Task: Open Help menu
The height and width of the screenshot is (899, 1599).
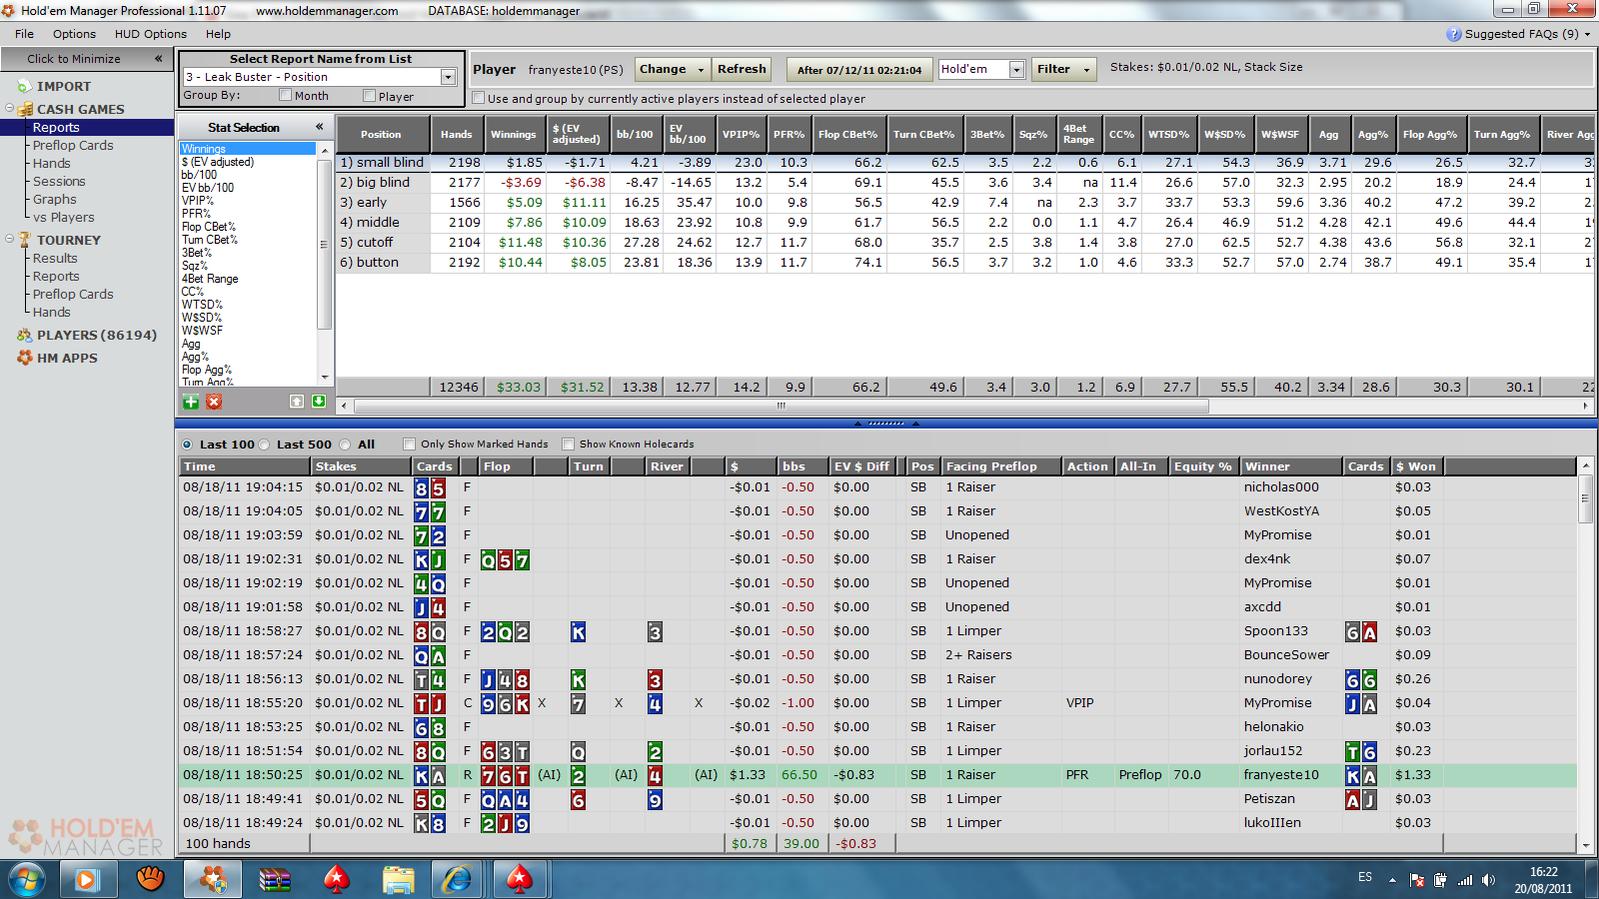Action: [218, 34]
